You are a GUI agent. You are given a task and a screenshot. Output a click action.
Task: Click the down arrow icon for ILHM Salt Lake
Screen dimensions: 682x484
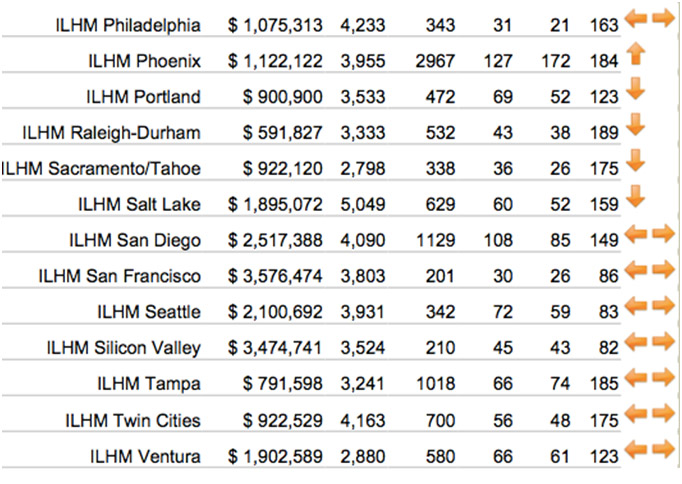[x=635, y=196]
